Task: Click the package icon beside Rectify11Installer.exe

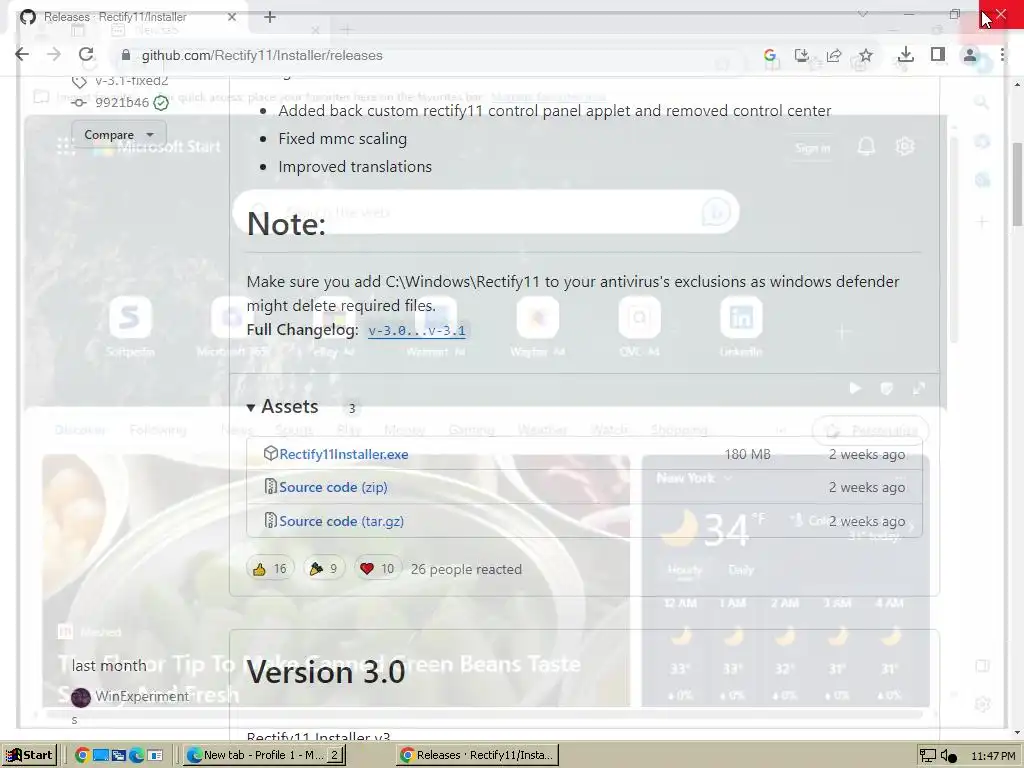Action: click(x=270, y=453)
